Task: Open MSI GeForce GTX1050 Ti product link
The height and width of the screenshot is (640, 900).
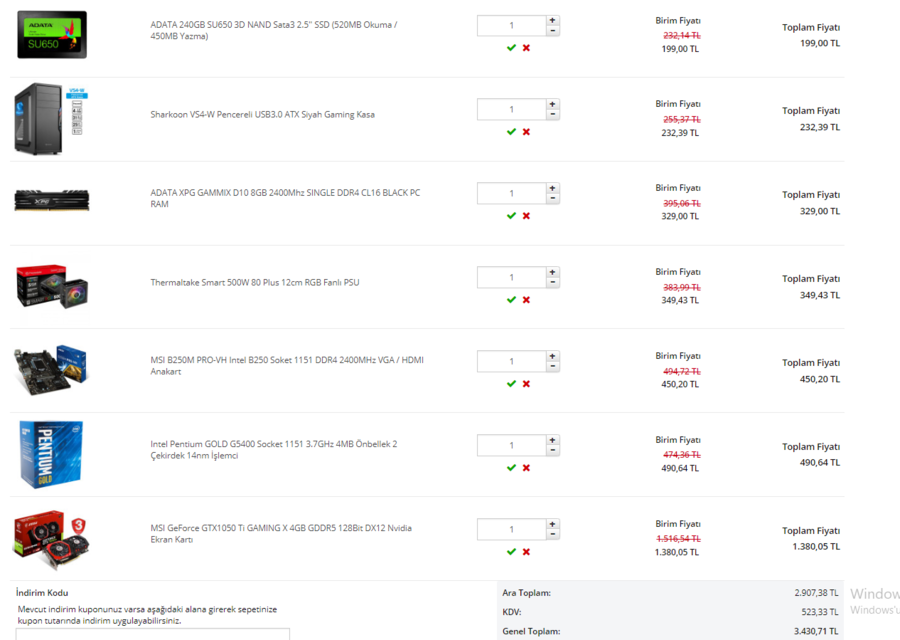Action: [x=281, y=533]
